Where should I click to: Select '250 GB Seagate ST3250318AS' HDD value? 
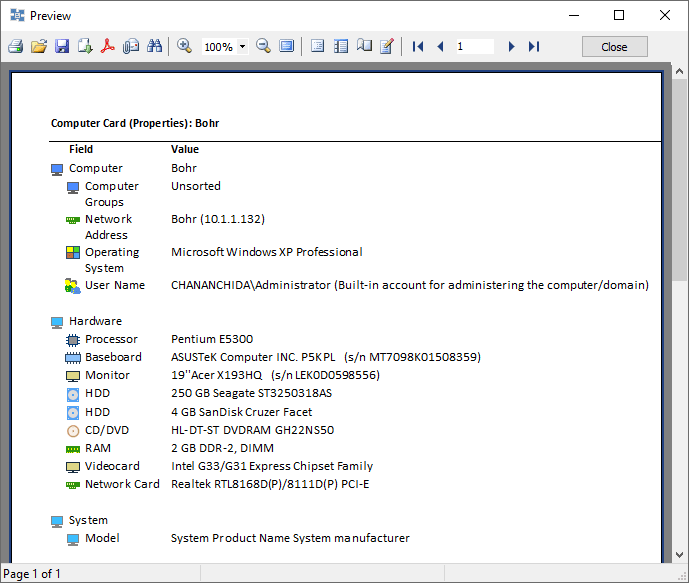pos(251,393)
